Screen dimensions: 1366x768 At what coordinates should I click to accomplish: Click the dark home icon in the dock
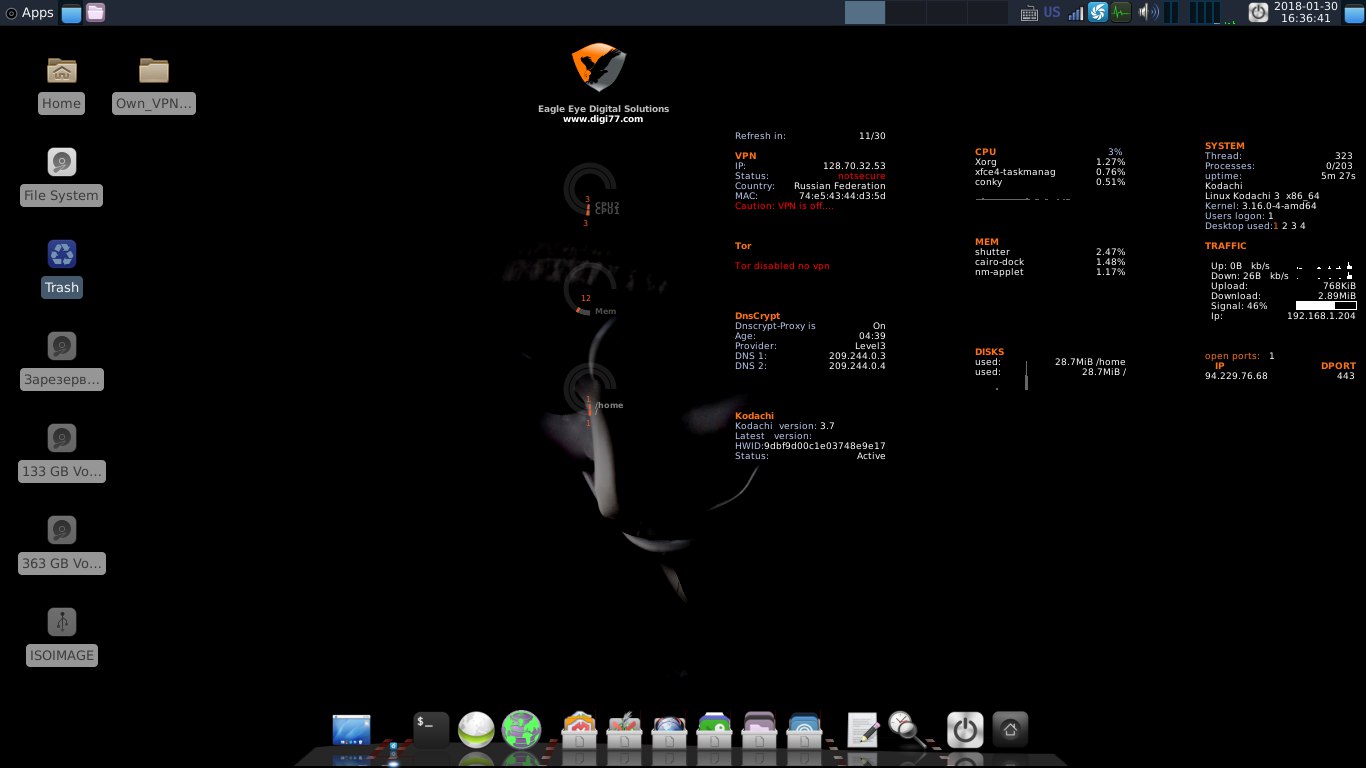(1010, 730)
